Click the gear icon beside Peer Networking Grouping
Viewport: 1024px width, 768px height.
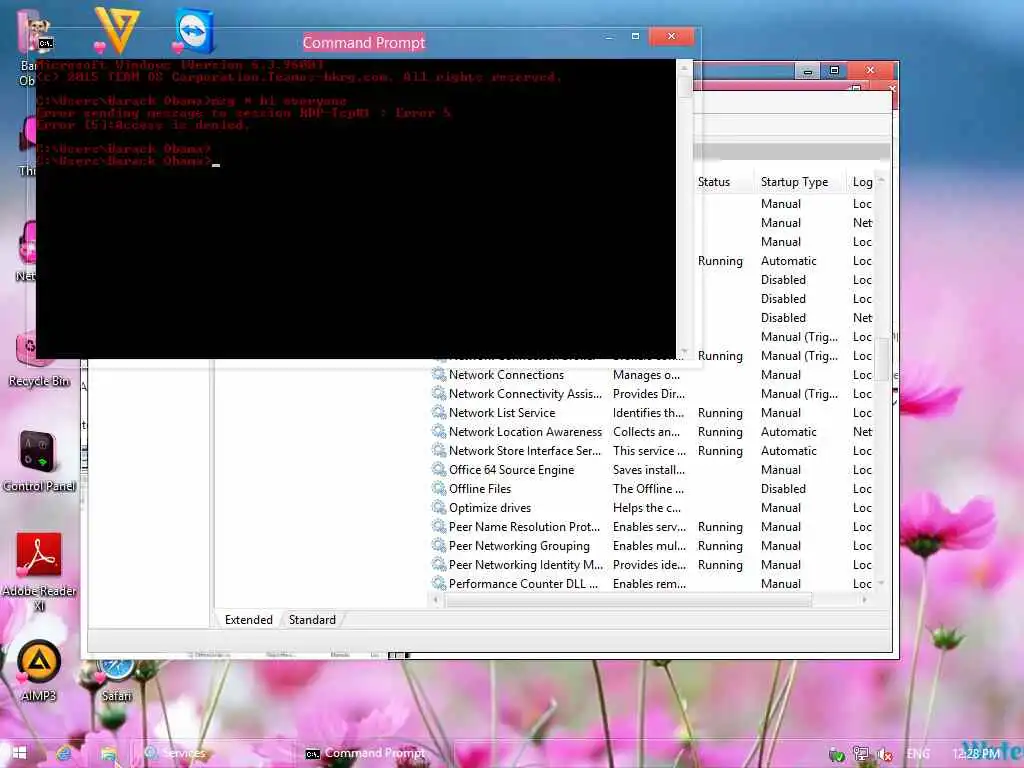[439, 545]
